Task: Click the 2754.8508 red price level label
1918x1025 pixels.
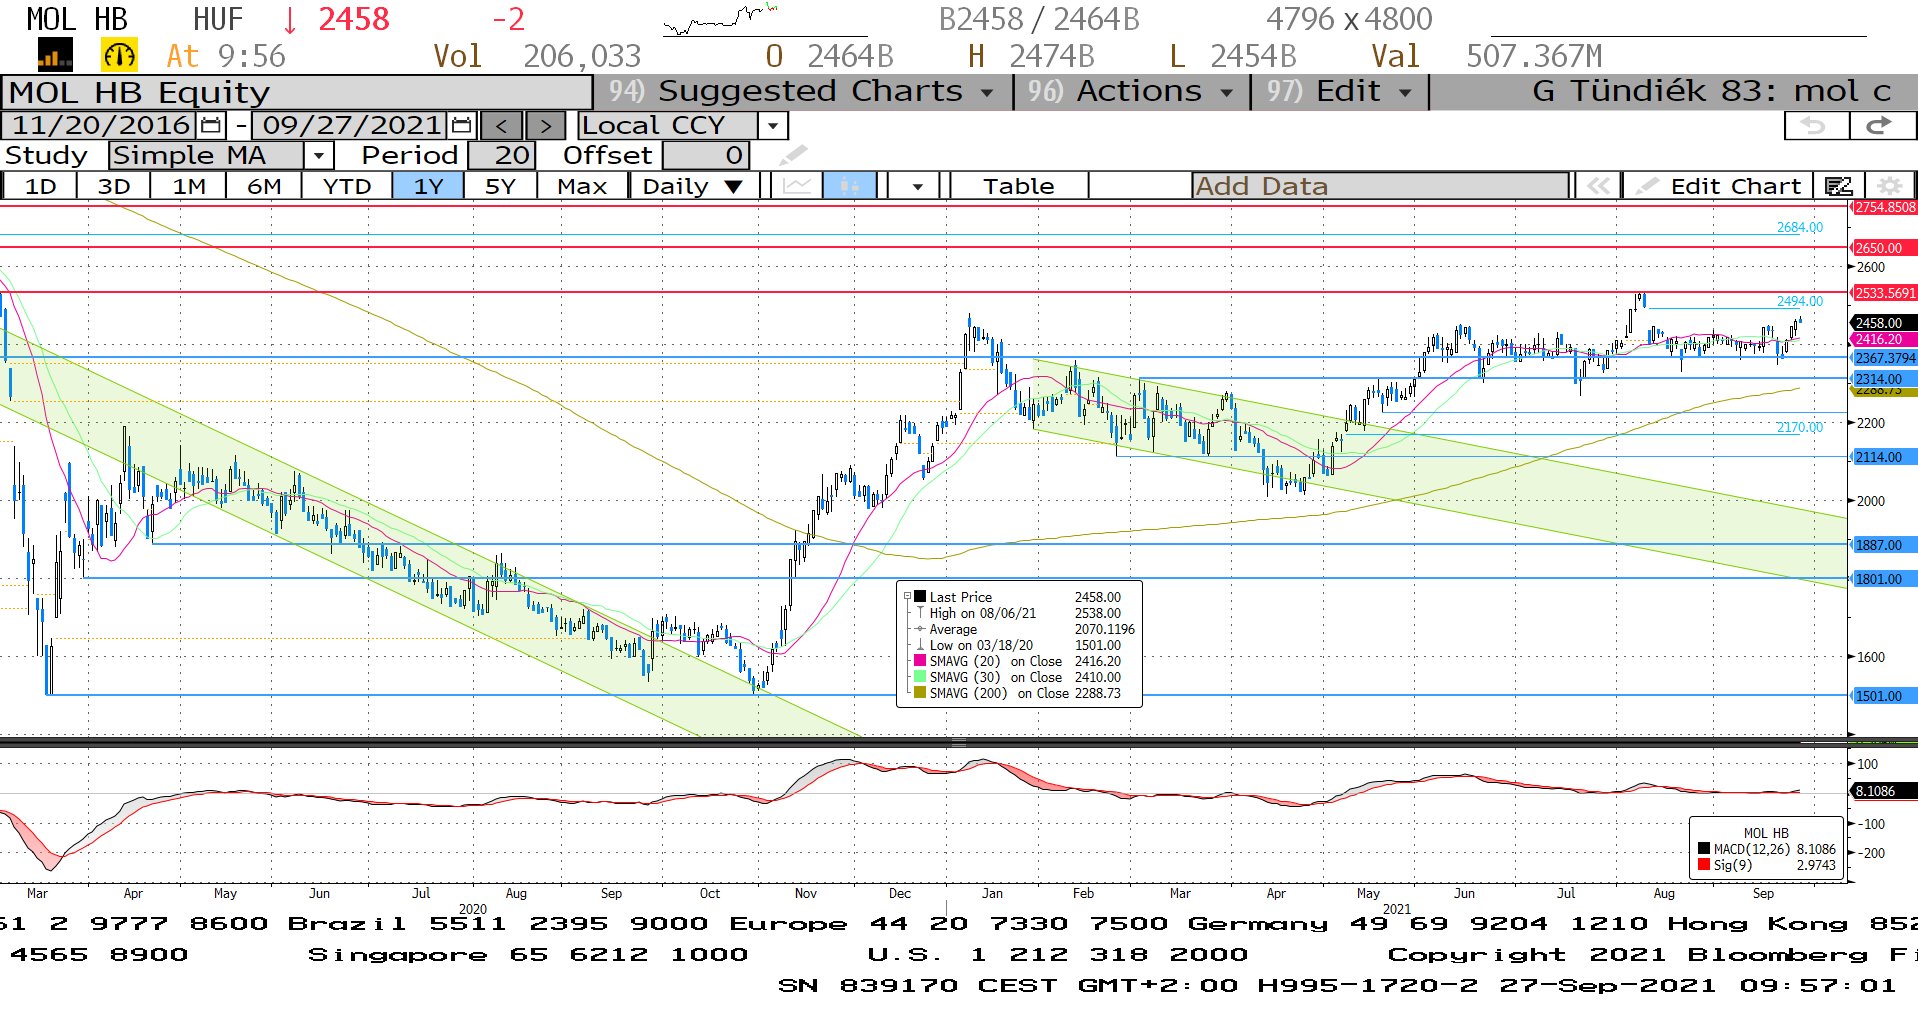Action: 1885,207
